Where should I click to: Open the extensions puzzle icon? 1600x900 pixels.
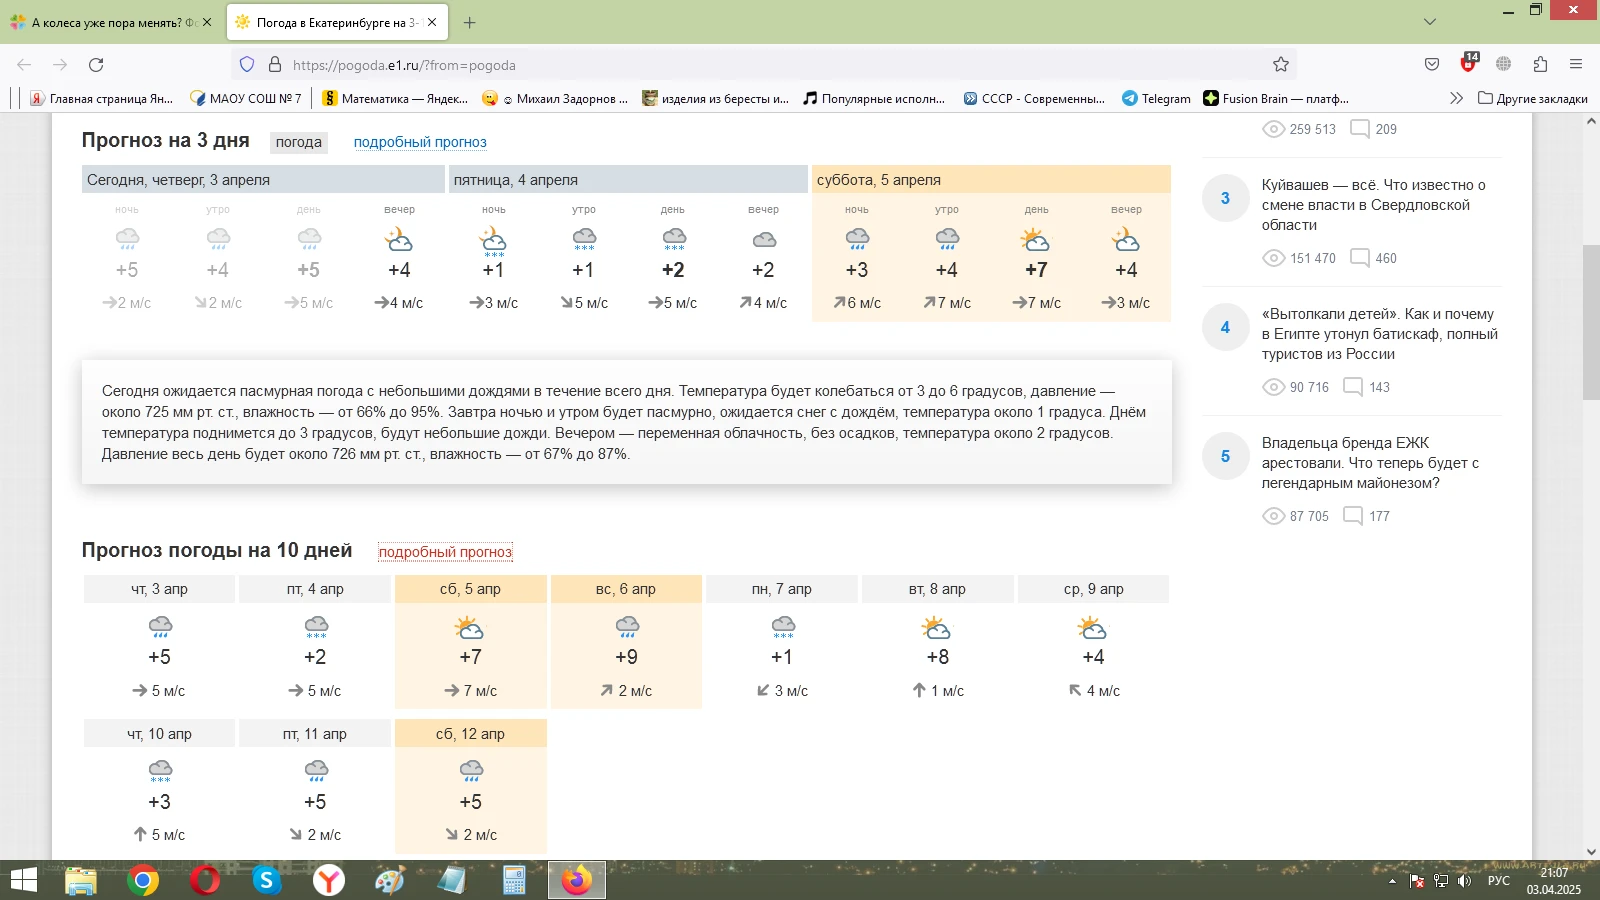[x=1540, y=65]
